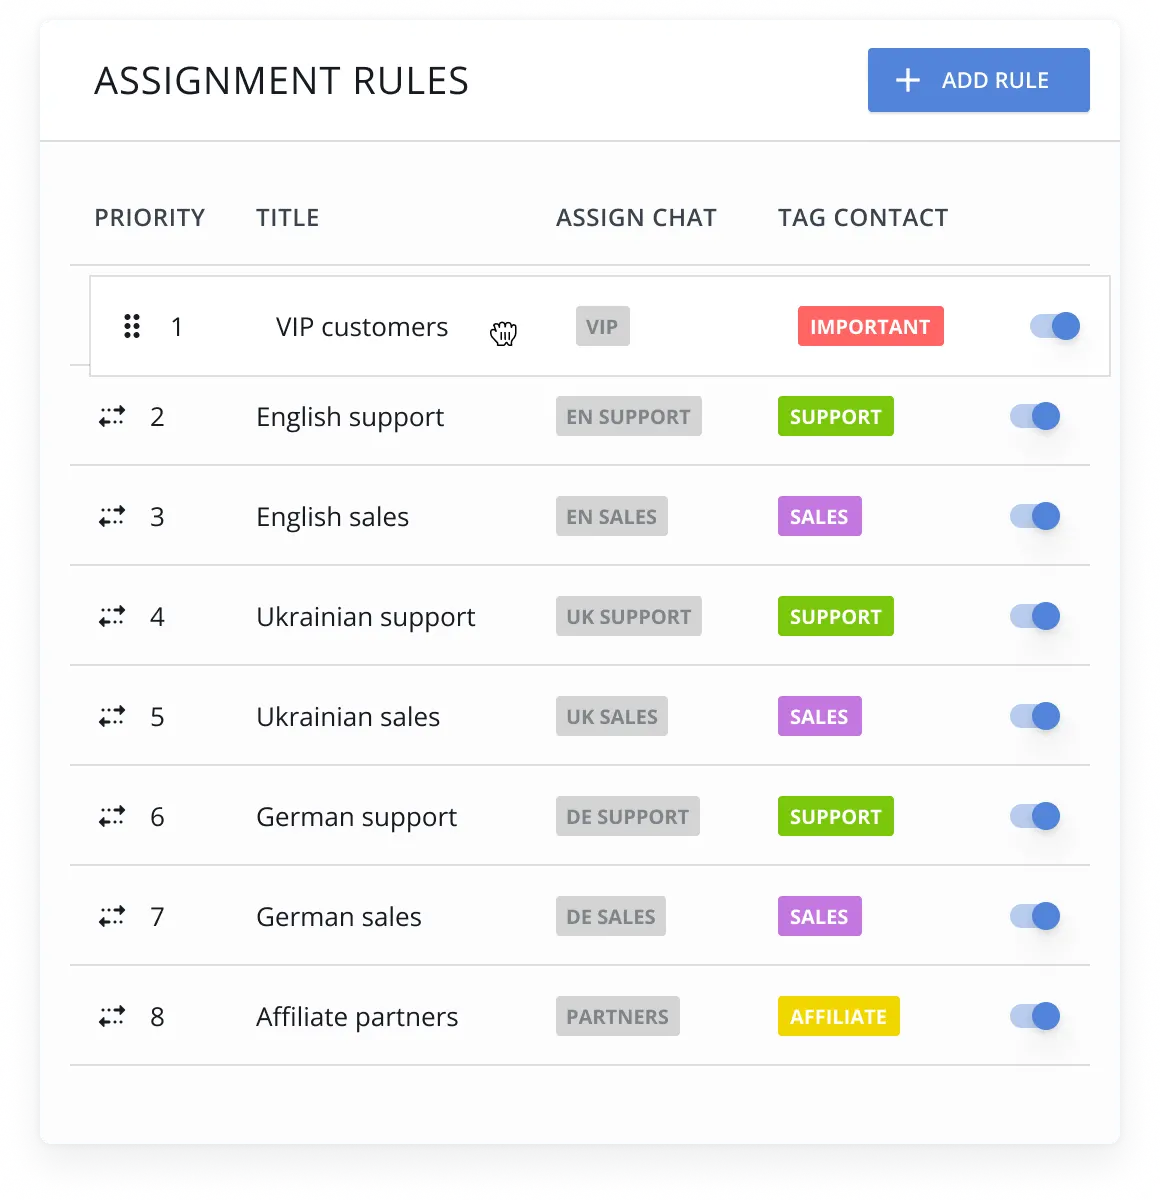
Task: Click the PARTNERS assign chat label
Action: point(617,1016)
